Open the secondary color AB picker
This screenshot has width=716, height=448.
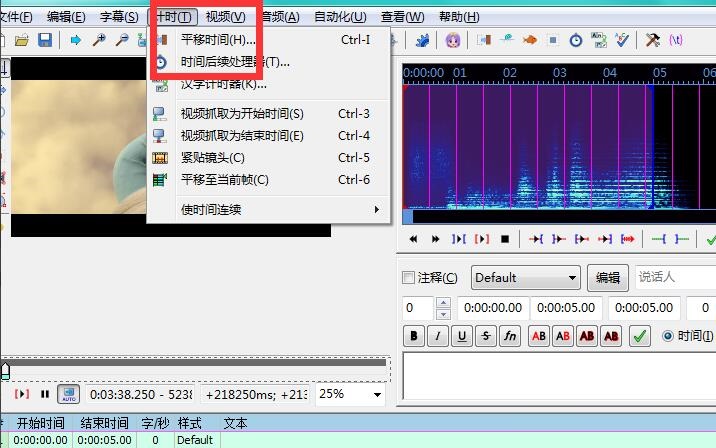point(563,336)
